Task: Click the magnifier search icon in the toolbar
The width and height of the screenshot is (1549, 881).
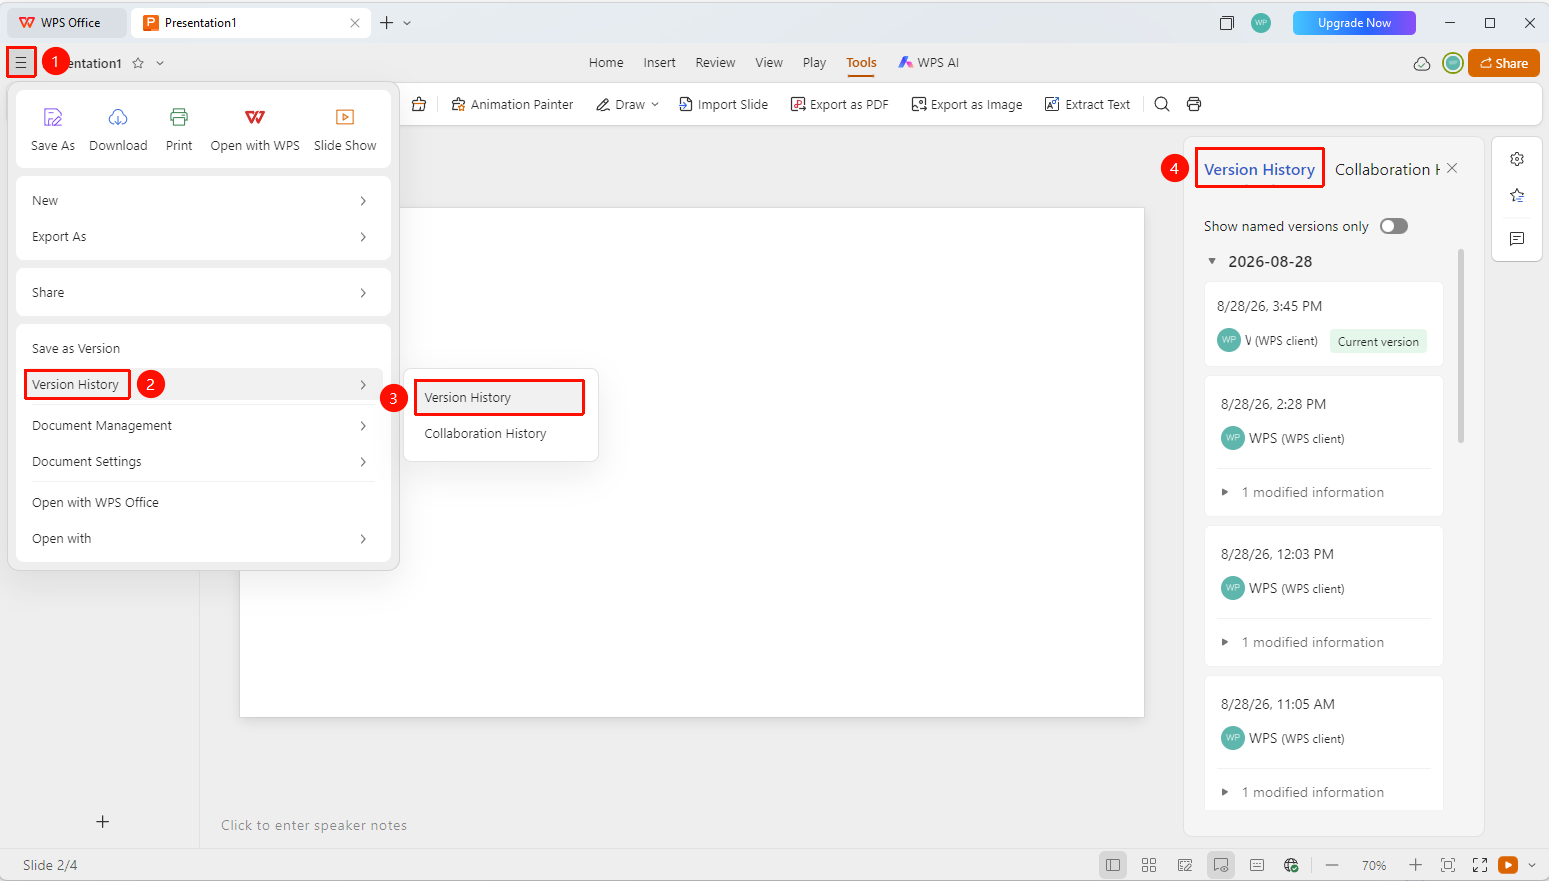Action: (1162, 104)
